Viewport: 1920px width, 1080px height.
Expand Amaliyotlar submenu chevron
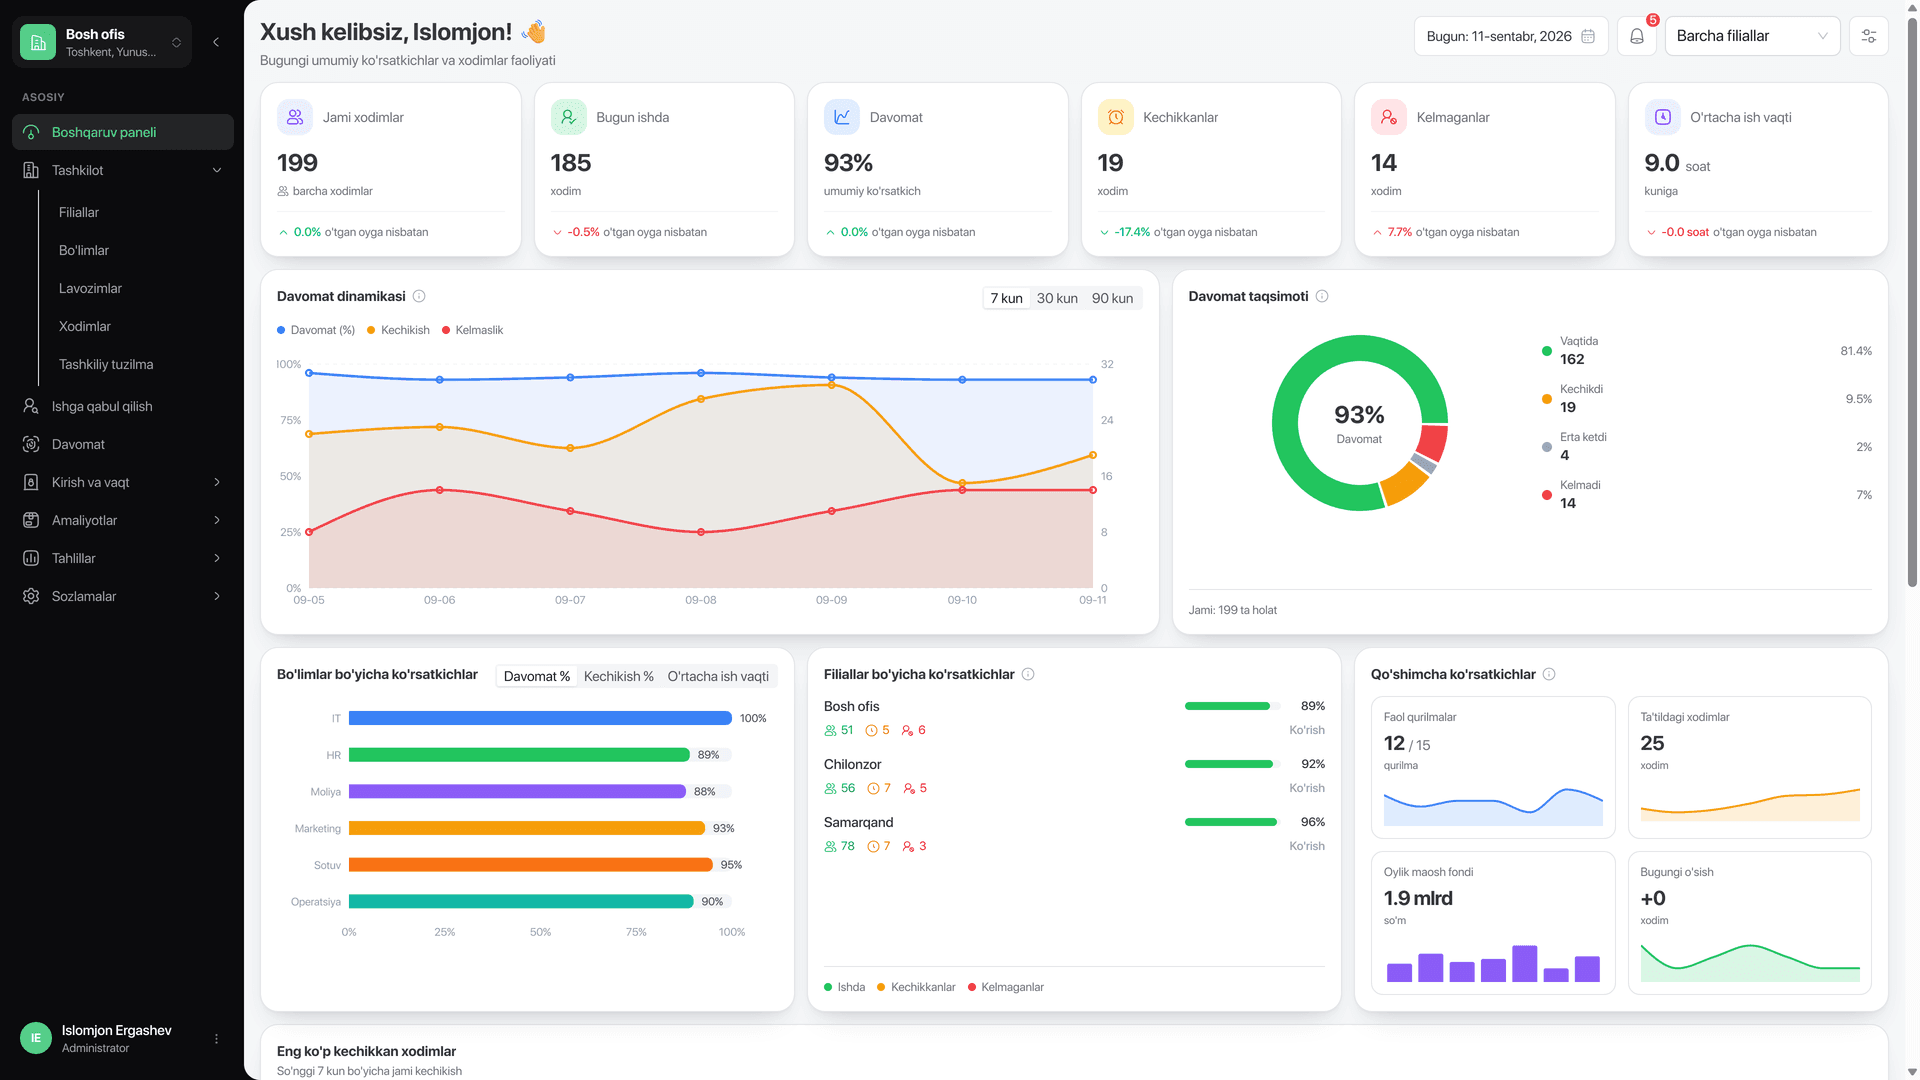217,520
